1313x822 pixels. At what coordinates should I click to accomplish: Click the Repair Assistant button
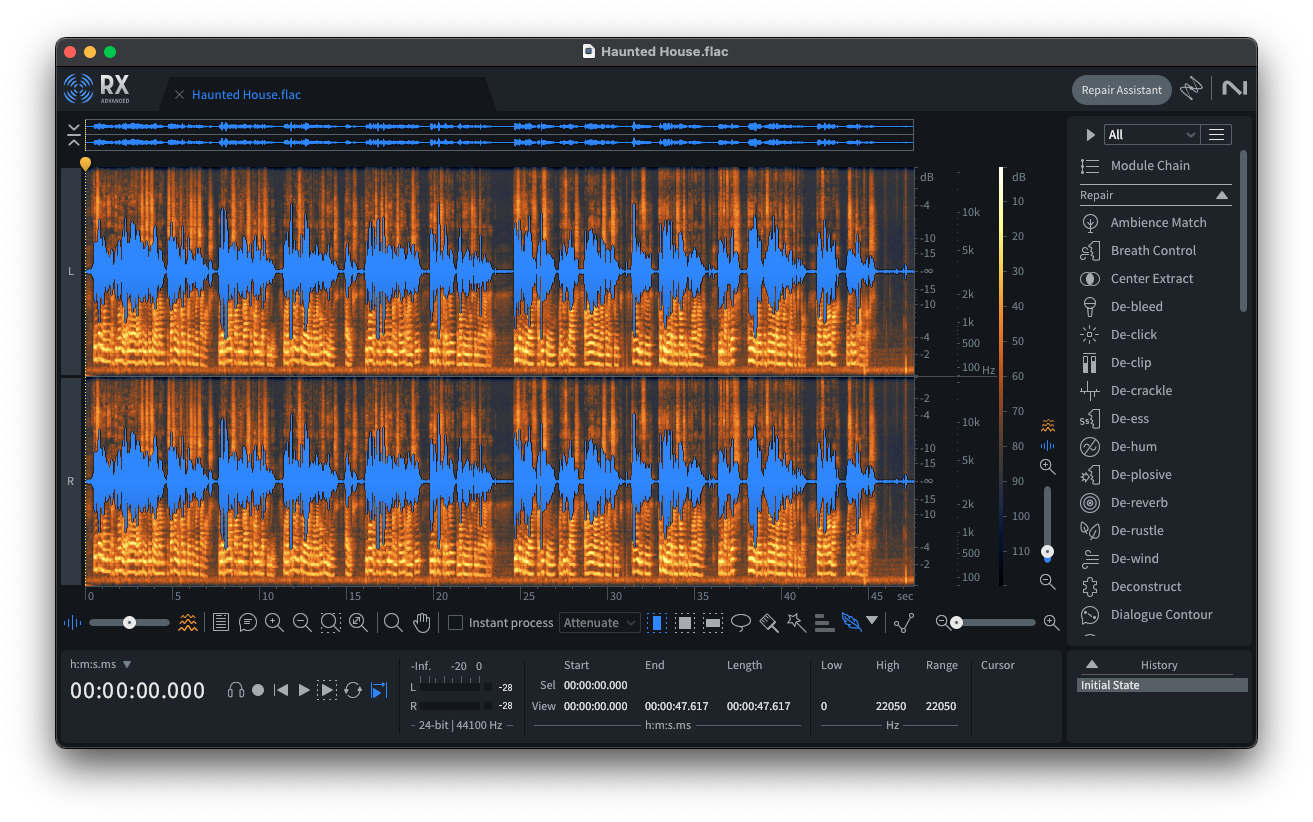(x=1121, y=90)
